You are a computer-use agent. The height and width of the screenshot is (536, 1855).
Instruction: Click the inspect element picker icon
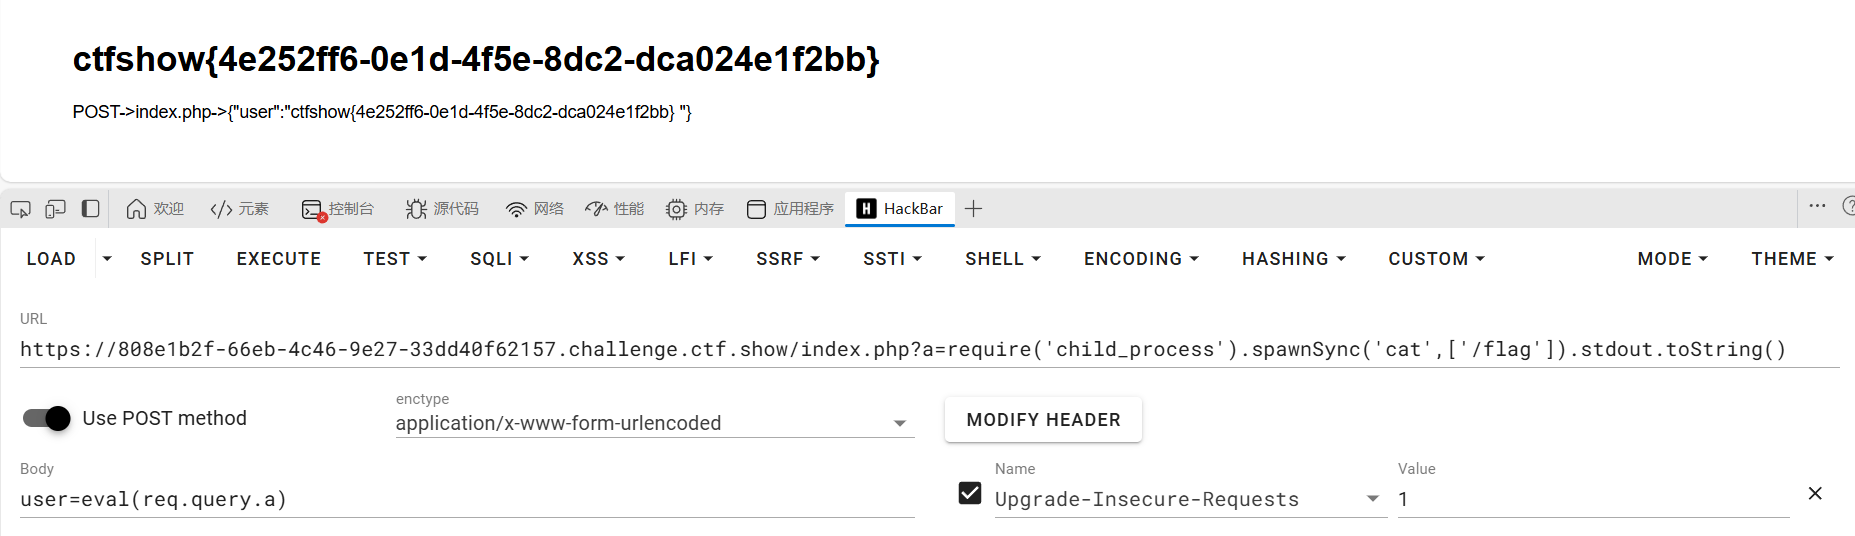20,209
